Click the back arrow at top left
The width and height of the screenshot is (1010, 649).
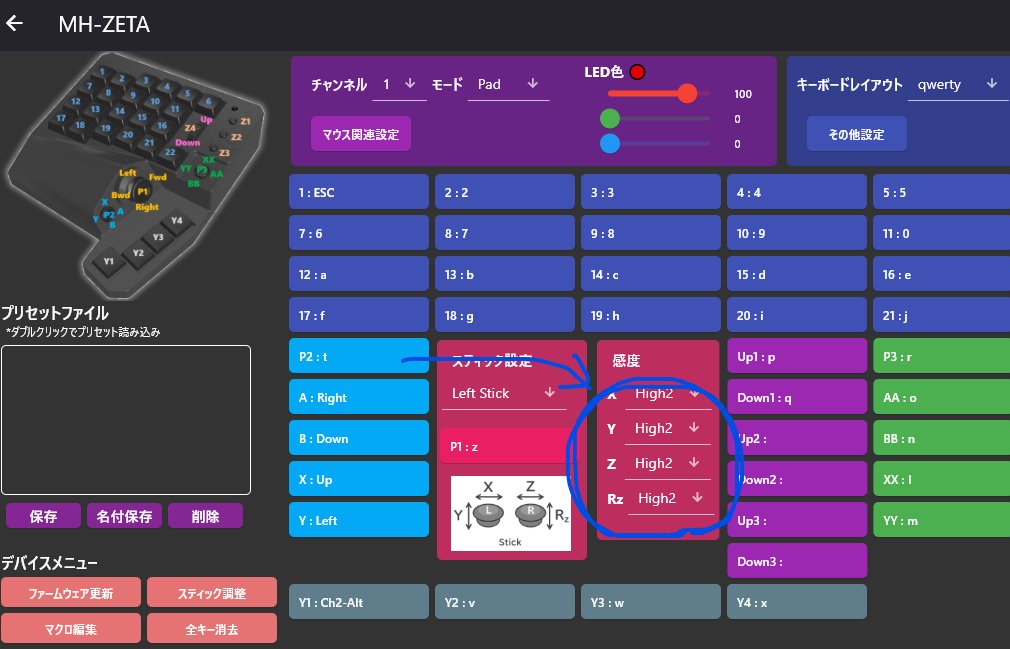pos(15,23)
